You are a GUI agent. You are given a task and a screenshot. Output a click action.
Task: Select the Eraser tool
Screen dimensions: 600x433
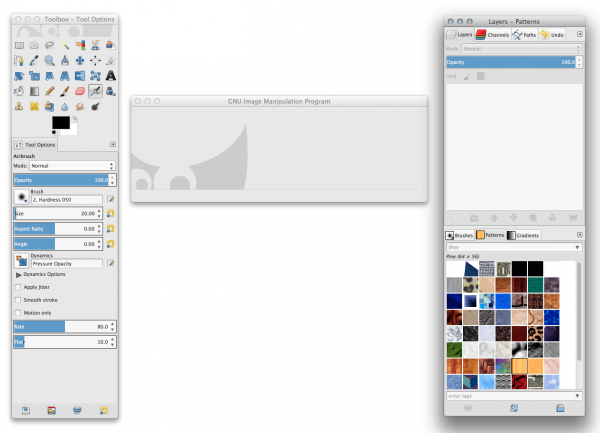(80, 91)
